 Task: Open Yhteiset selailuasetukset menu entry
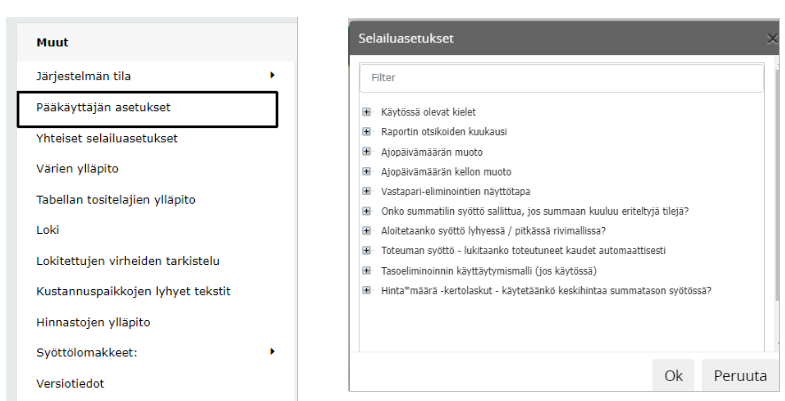click(x=106, y=138)
